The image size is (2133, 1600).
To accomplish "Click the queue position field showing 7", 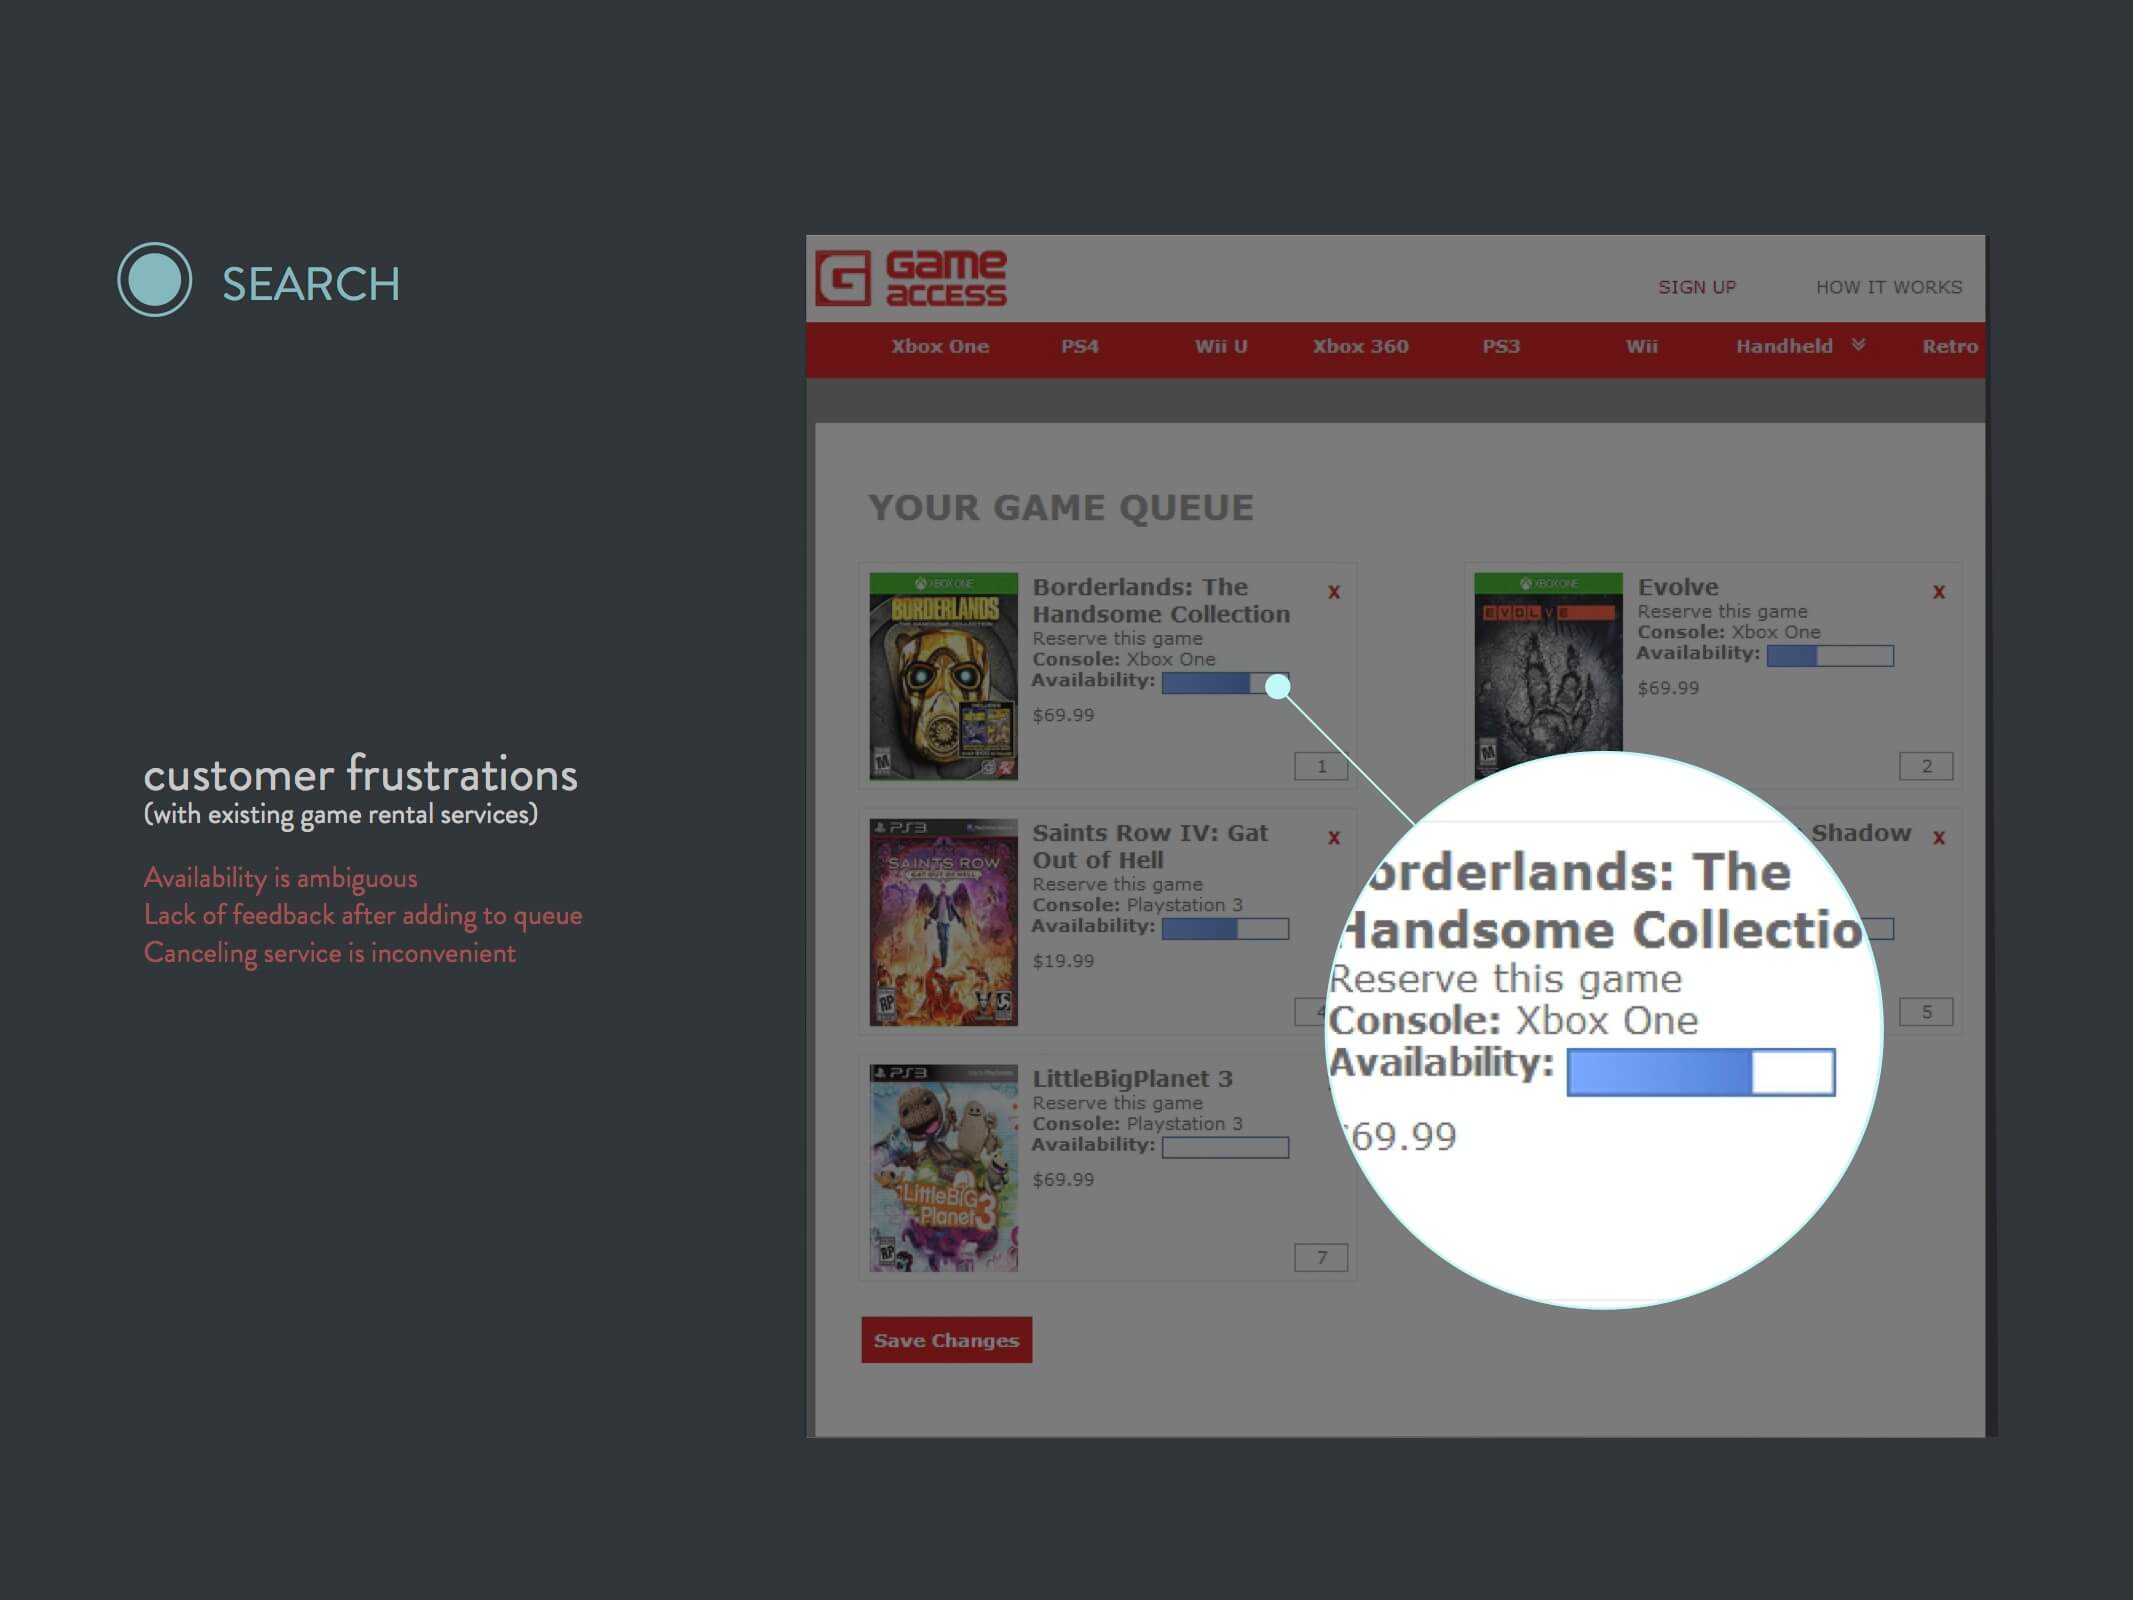I will pos(1321,1257).
